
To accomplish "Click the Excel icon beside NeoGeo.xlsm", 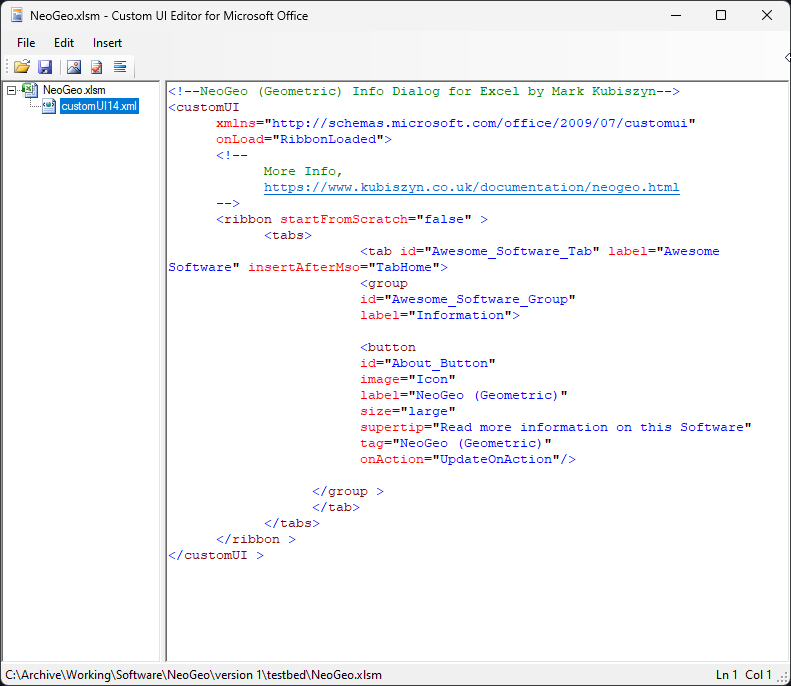I will (x=30, y=90).
